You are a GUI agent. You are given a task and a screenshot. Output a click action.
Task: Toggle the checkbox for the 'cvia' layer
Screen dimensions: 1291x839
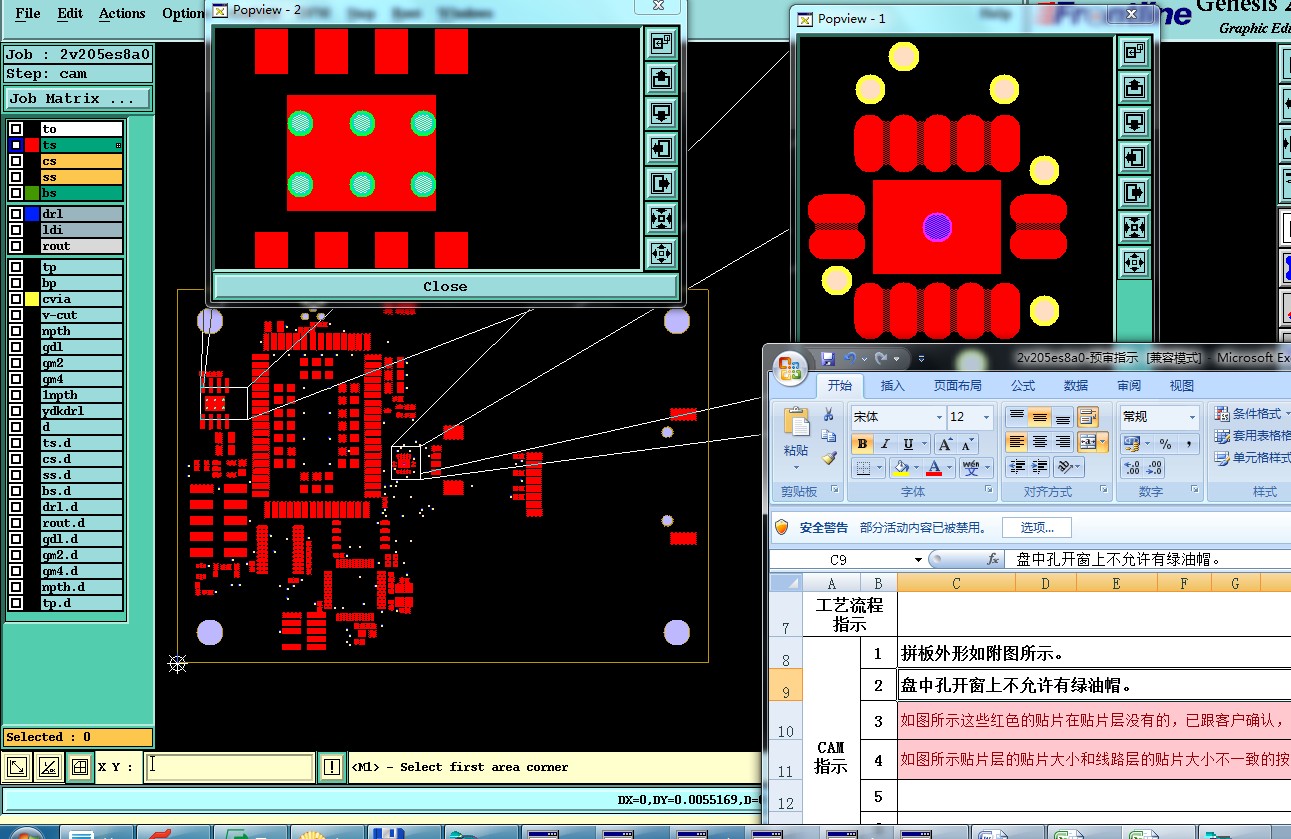pos(16,299)
